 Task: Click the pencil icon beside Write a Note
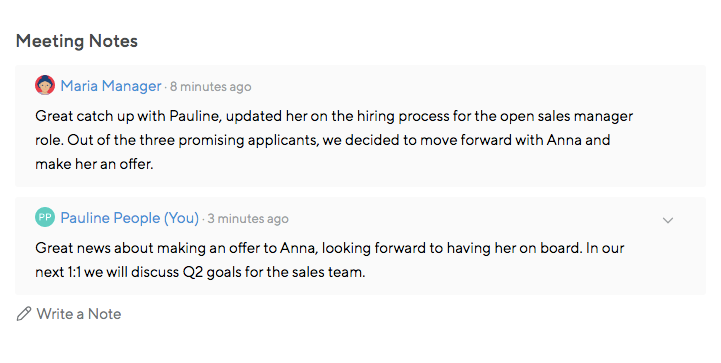pos(24,314)
